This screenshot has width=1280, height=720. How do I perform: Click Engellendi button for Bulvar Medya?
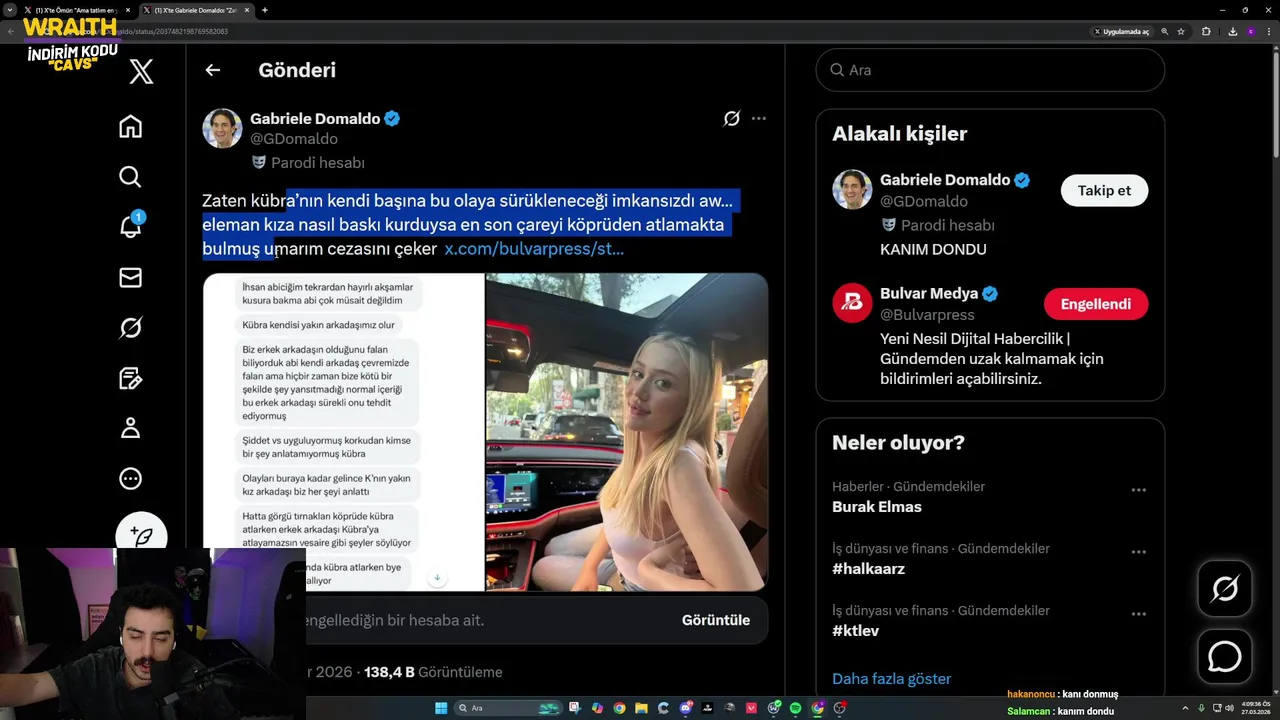click(x=1096, y=304)
